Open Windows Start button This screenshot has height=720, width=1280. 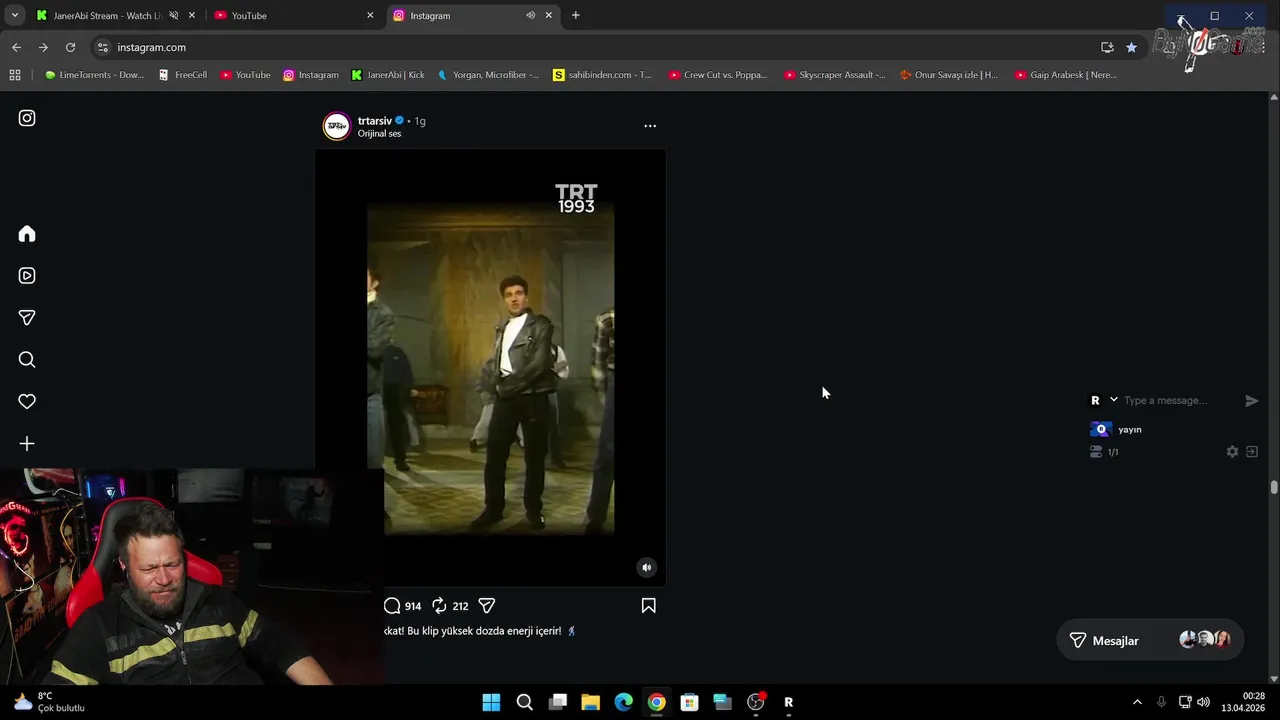(x=491, y=702)
